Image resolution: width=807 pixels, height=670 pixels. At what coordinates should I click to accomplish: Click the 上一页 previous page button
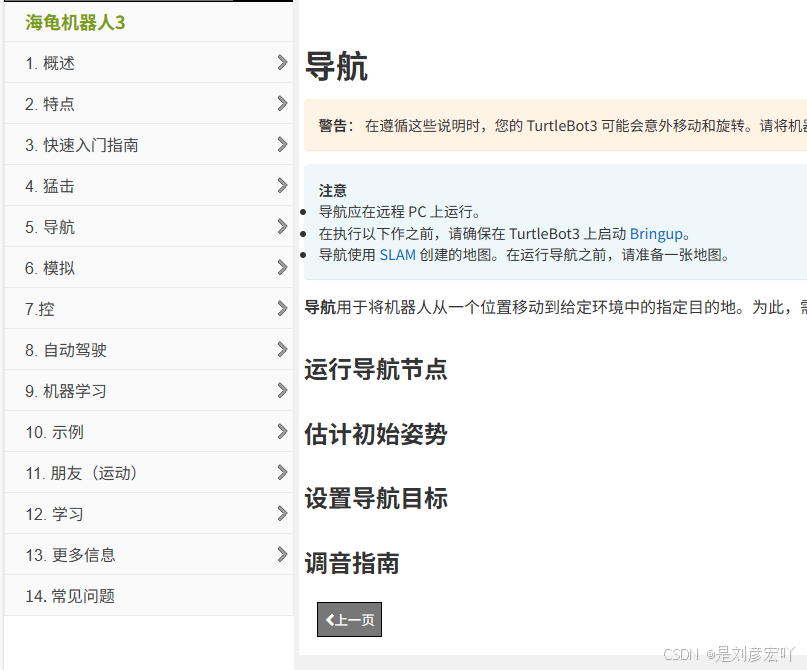coord(349,620)
